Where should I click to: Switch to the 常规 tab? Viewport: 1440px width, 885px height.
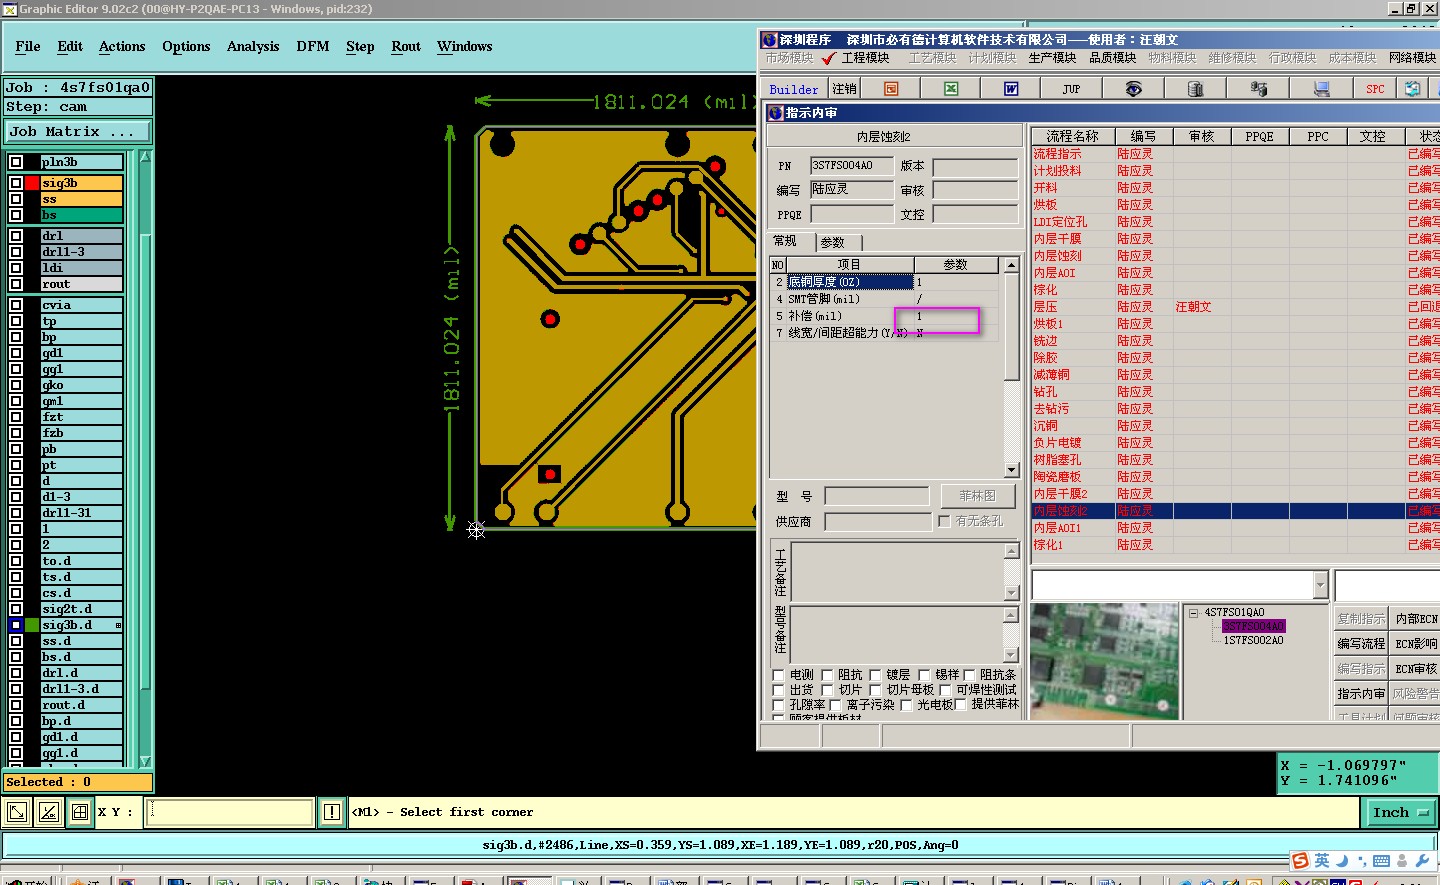[785, 241]
